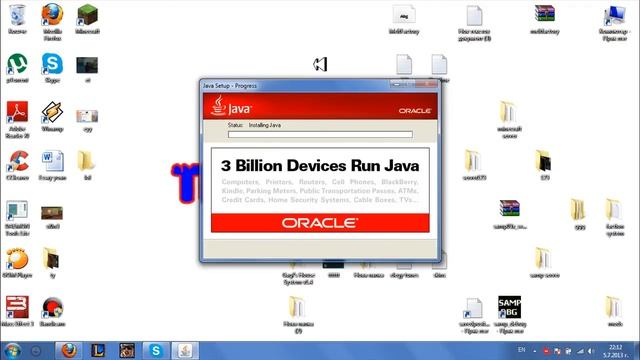Viewport: 640px width, 360px height.
Task: Launch uTorrent from the desktop shortcut
Action: click(17, 64)
